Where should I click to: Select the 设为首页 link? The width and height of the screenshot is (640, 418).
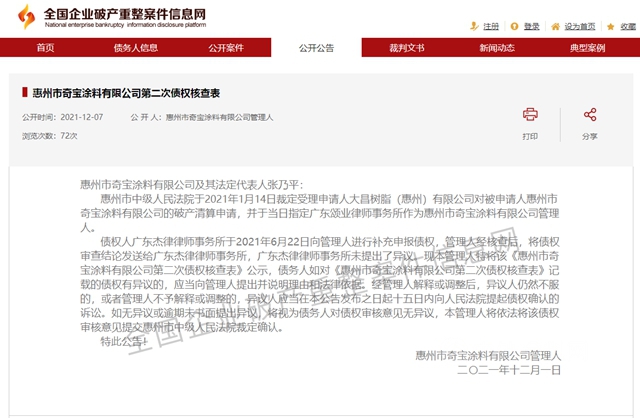click(x=580, y=27)
